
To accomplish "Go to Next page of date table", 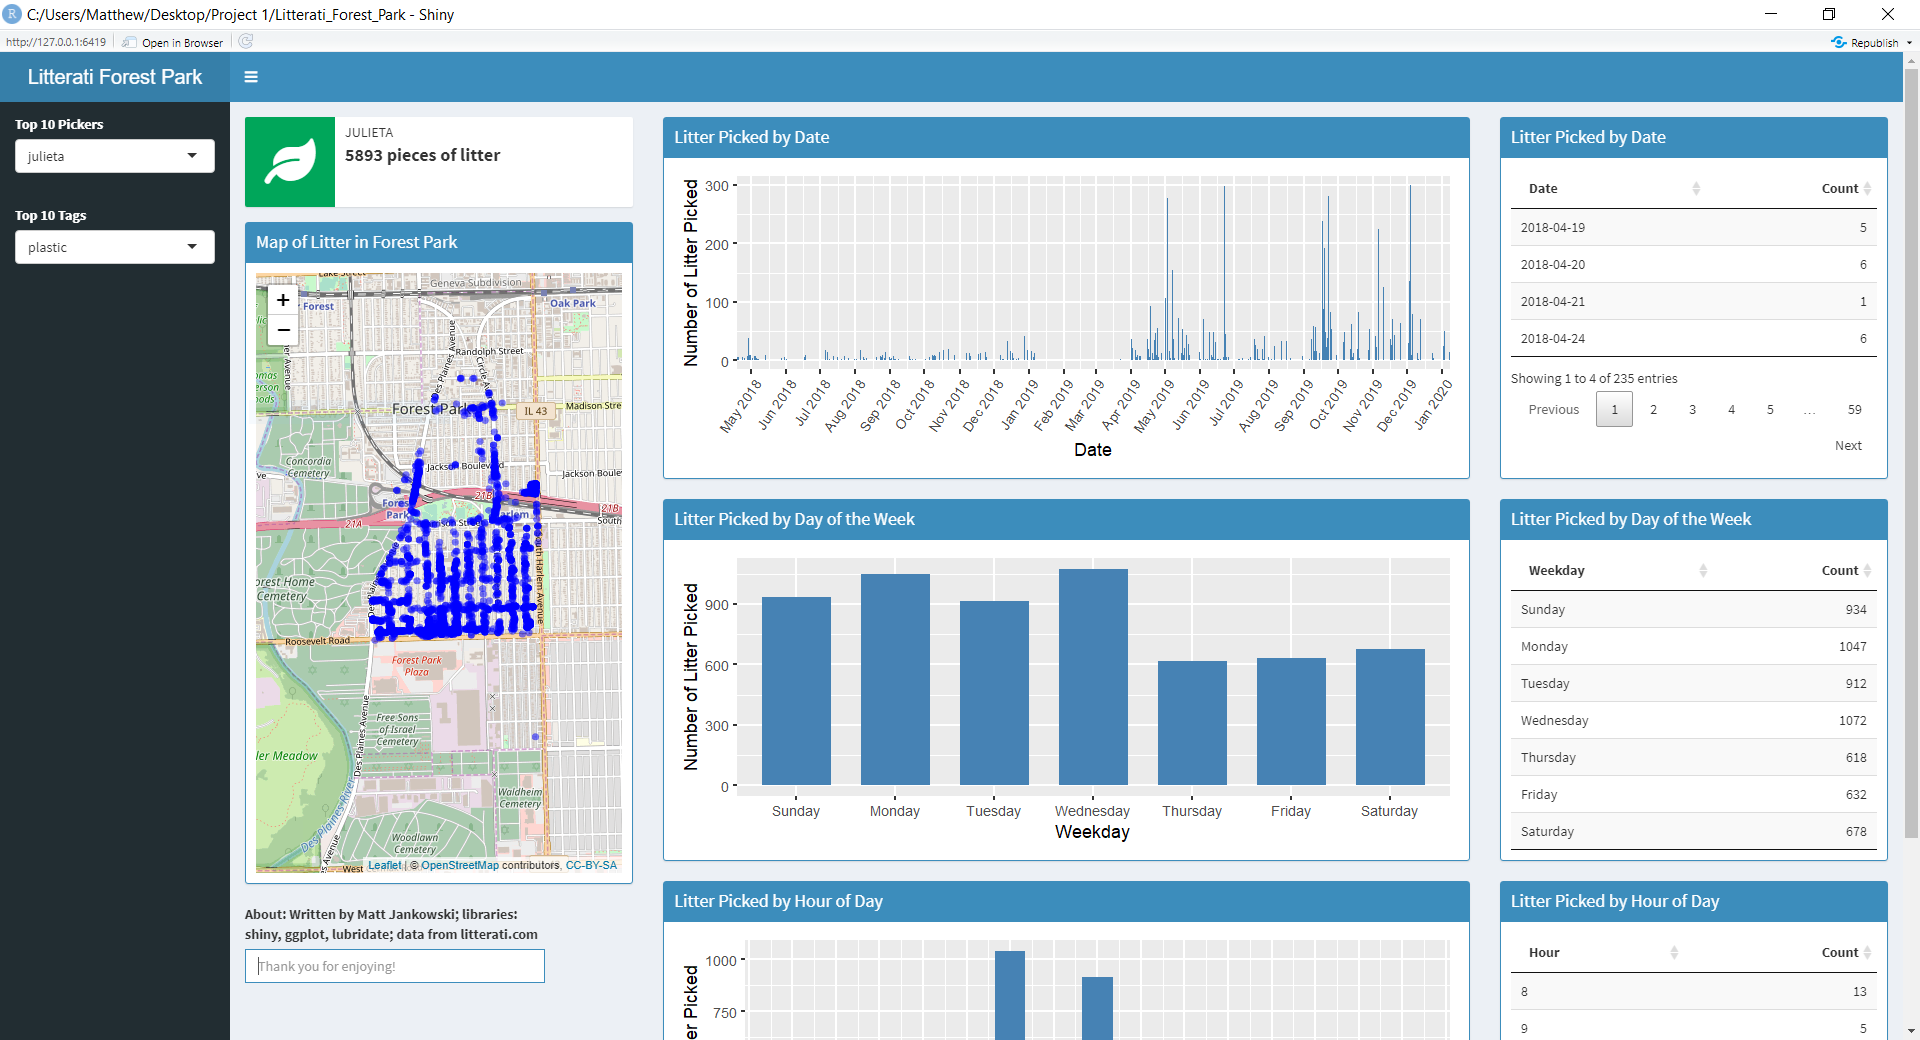I will pyautogui.click(x=1848, y=446).
